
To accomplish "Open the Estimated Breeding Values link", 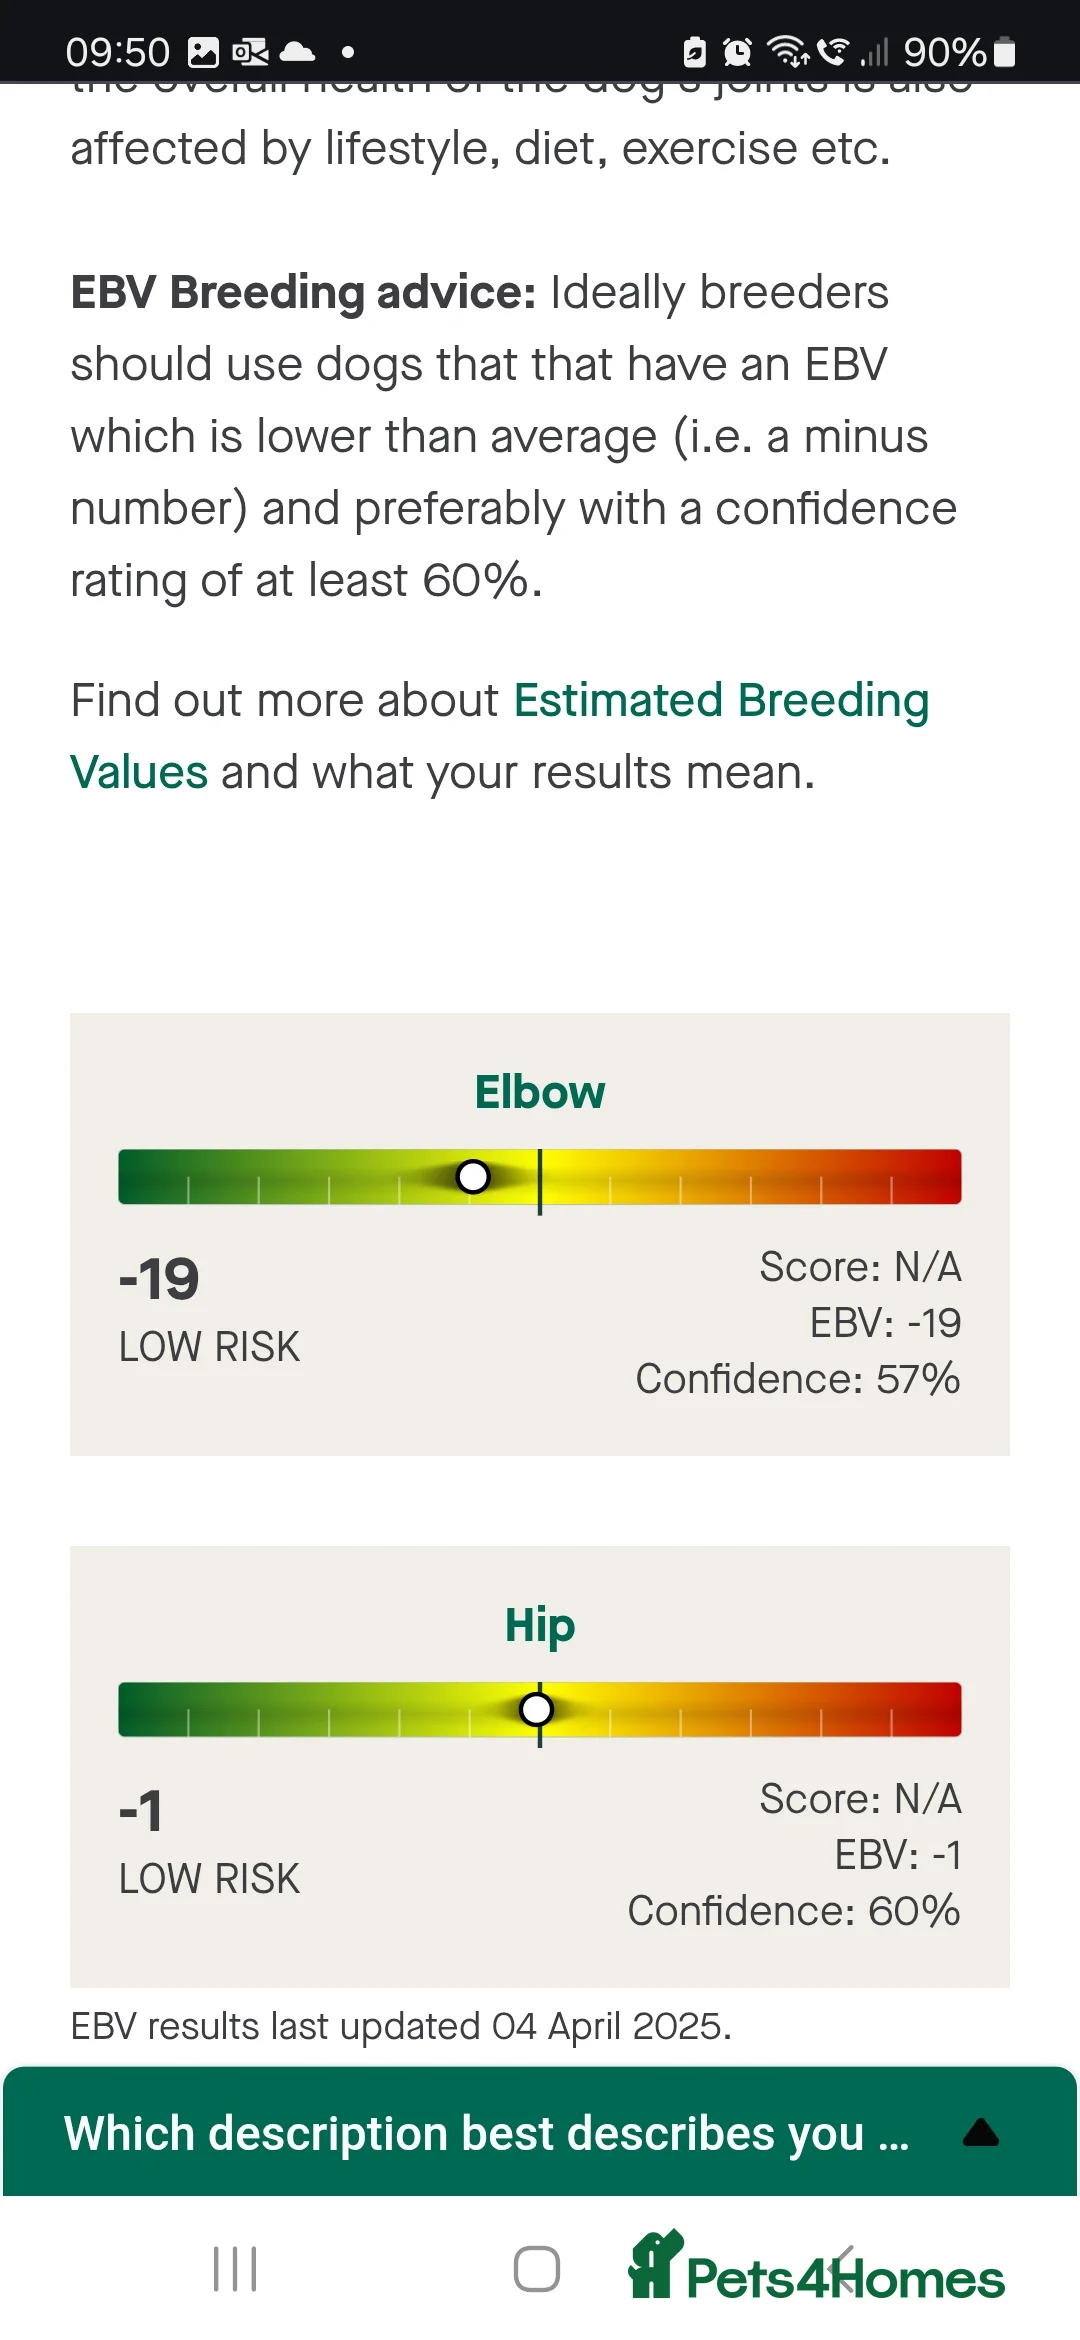I will (x=720, y=700).
